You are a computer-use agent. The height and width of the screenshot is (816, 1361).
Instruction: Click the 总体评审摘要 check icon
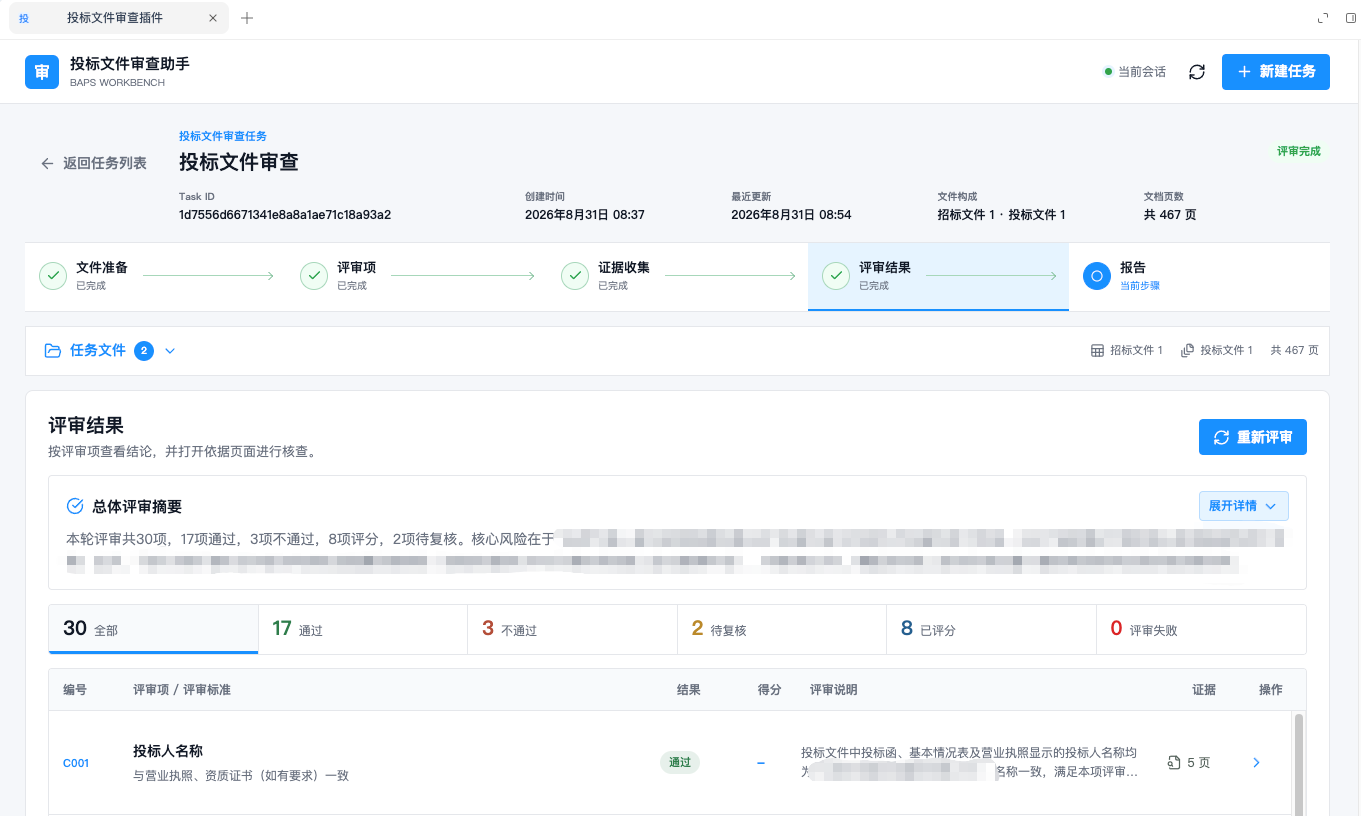[75, 506]
